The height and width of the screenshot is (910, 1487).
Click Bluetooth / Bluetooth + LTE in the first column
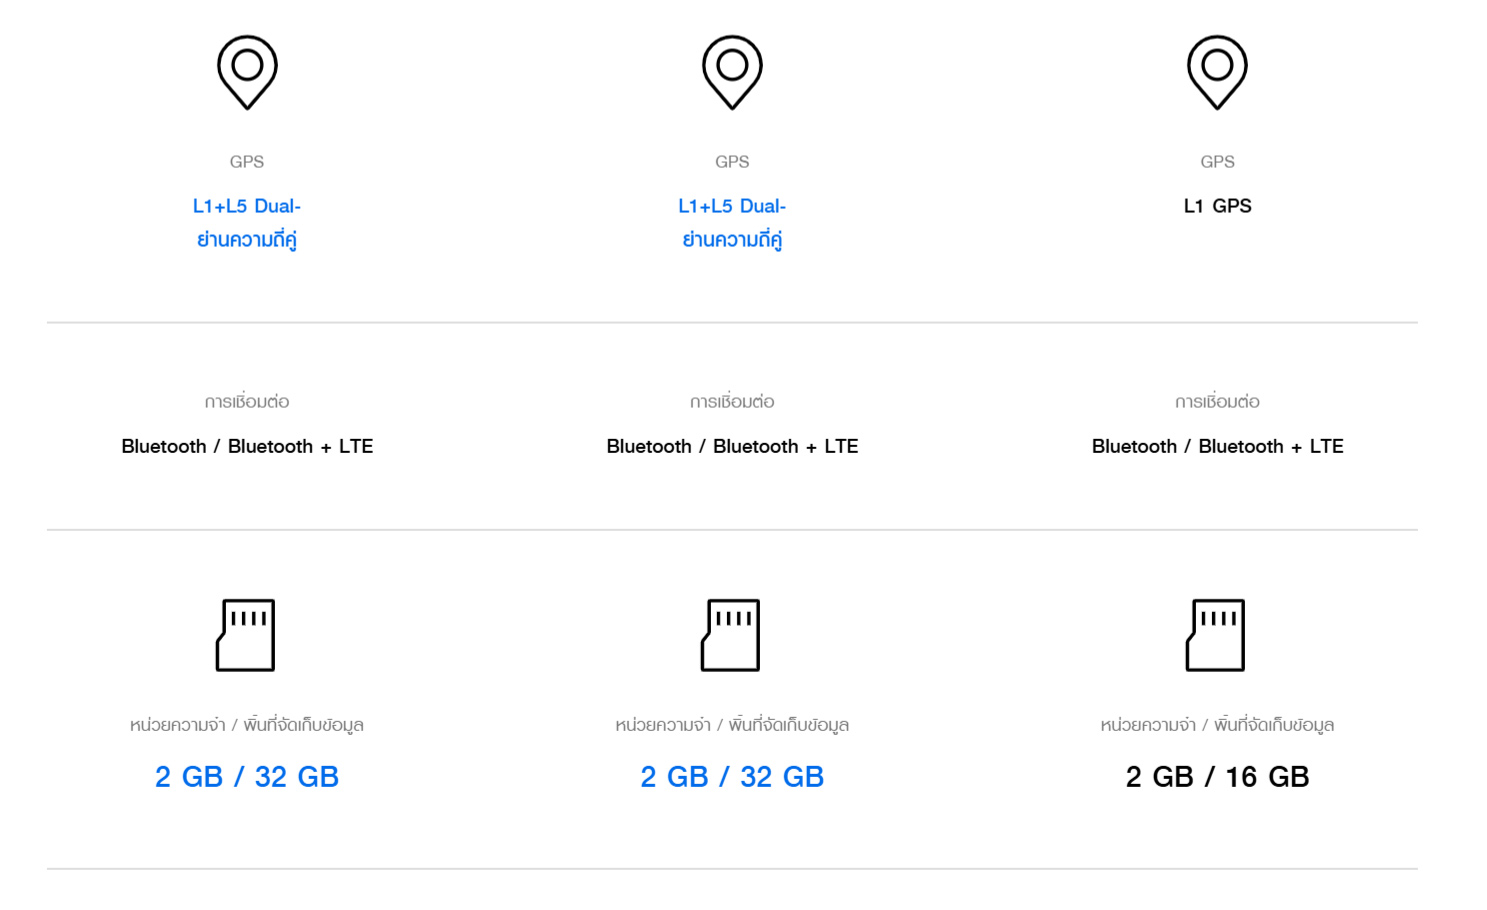point(247,446)
